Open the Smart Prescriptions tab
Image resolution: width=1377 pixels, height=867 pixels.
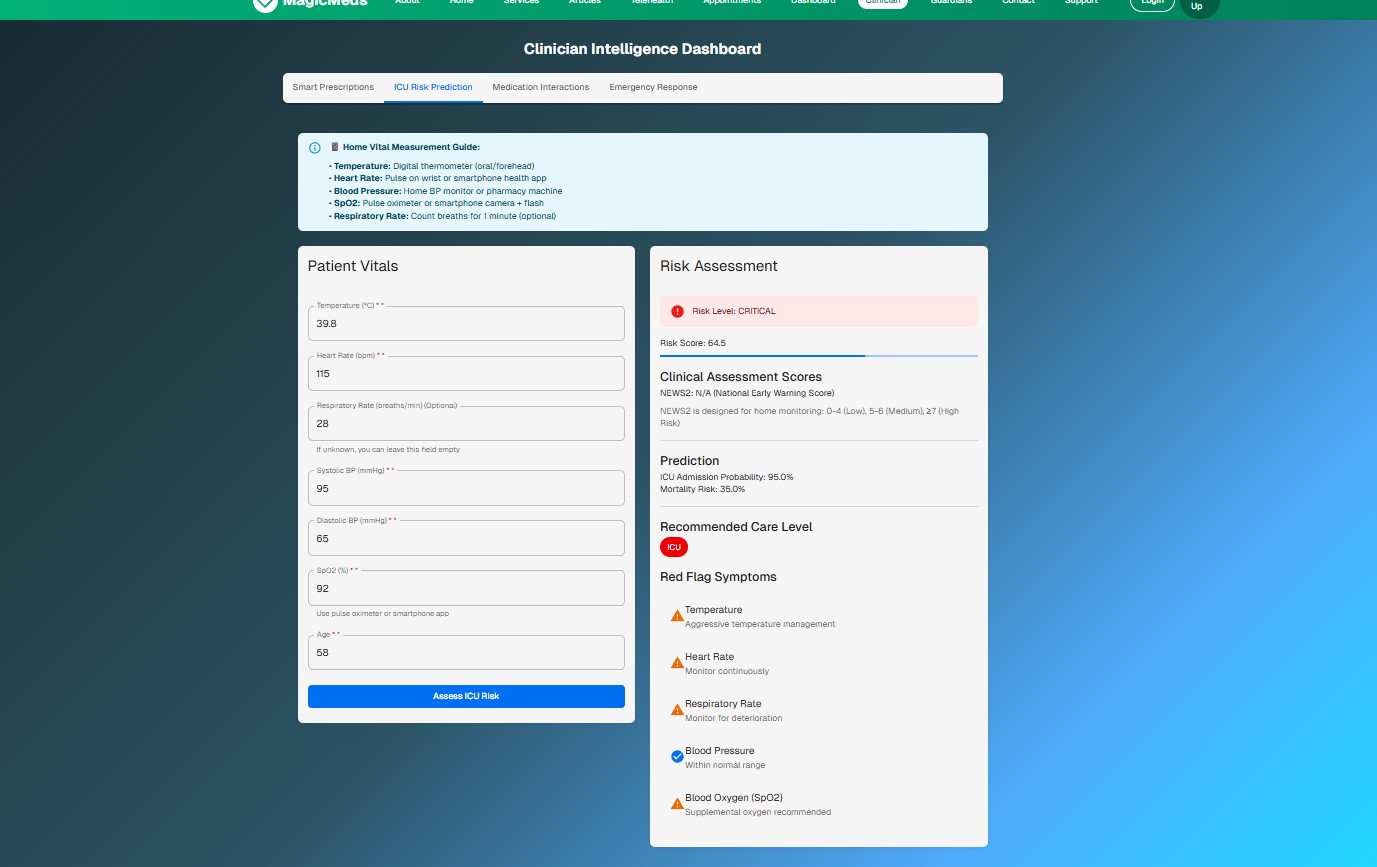(x=333, y=87)
